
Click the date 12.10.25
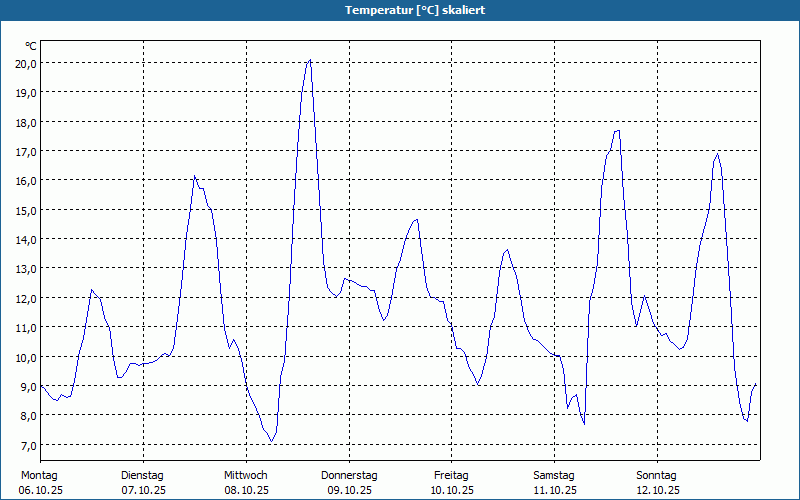[x=658, y=490]
